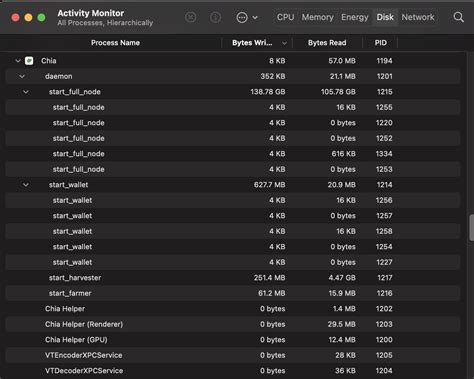Select start_wallet with PID 1258
The width and height of the screenshot is (474, 379).
coord(233,231)
